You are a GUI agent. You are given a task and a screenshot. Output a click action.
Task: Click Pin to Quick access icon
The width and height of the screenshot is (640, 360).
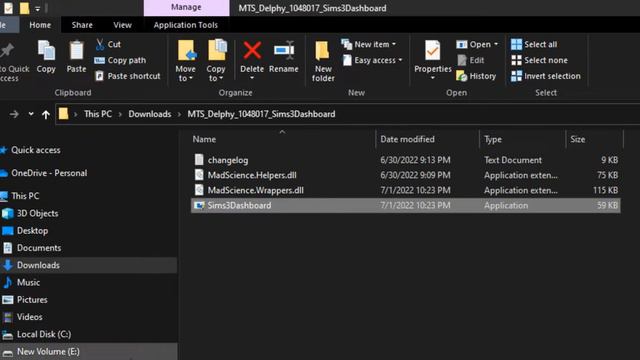[7, 51]
